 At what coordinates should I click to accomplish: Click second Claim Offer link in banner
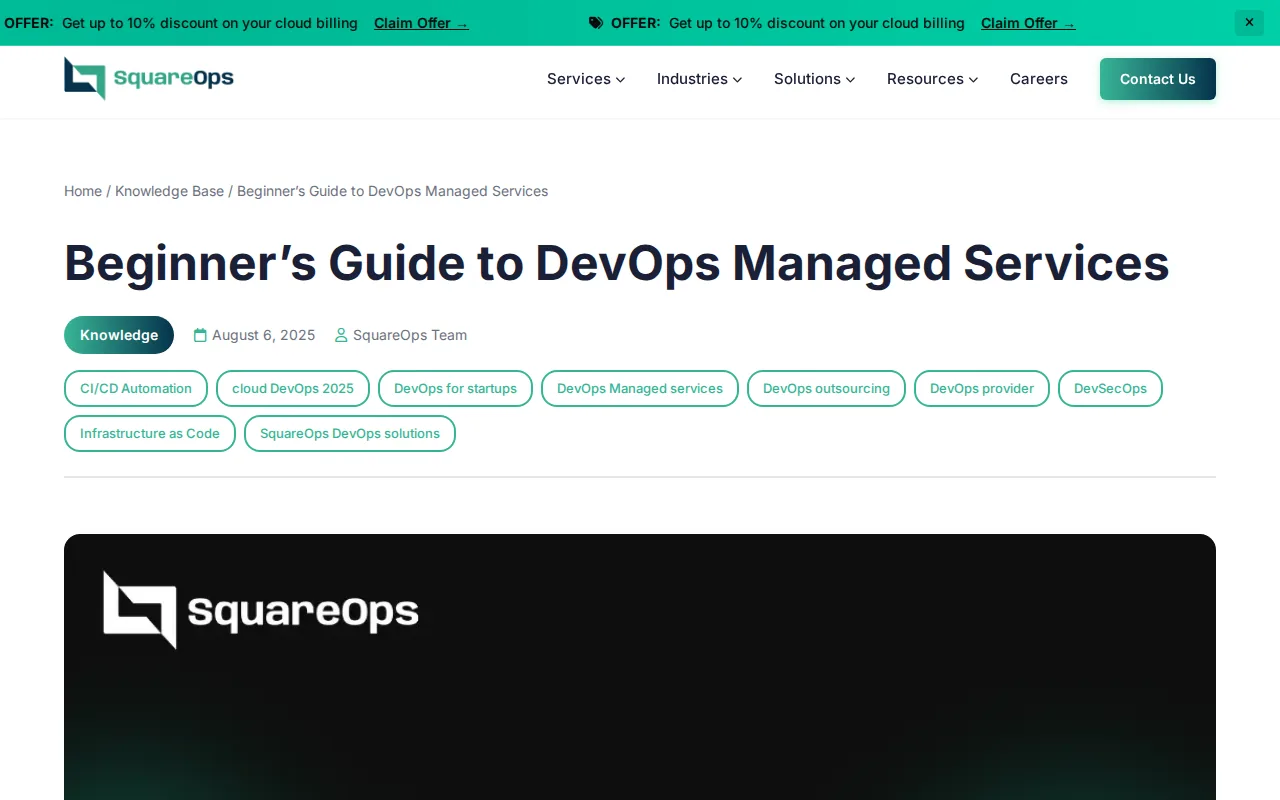coord(1028,23)
